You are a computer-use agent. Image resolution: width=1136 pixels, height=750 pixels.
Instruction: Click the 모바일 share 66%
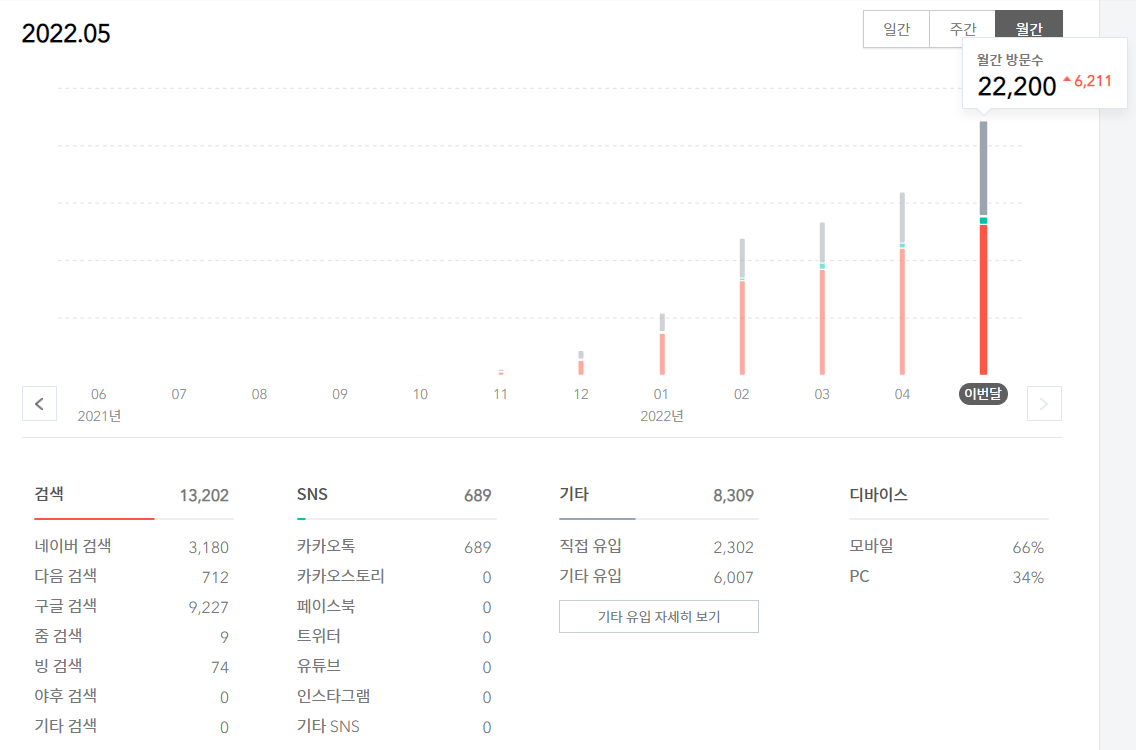(x=1028, y=548)
